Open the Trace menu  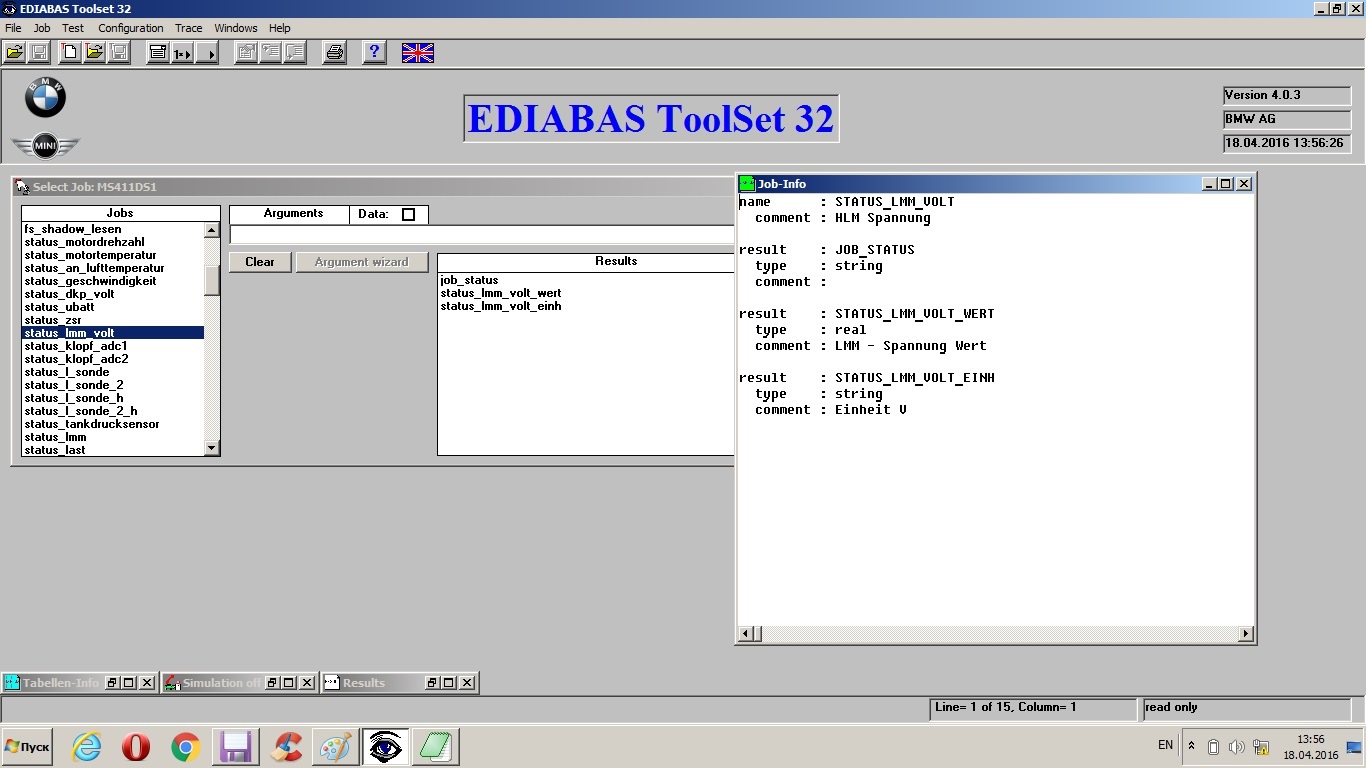point(188,28)
